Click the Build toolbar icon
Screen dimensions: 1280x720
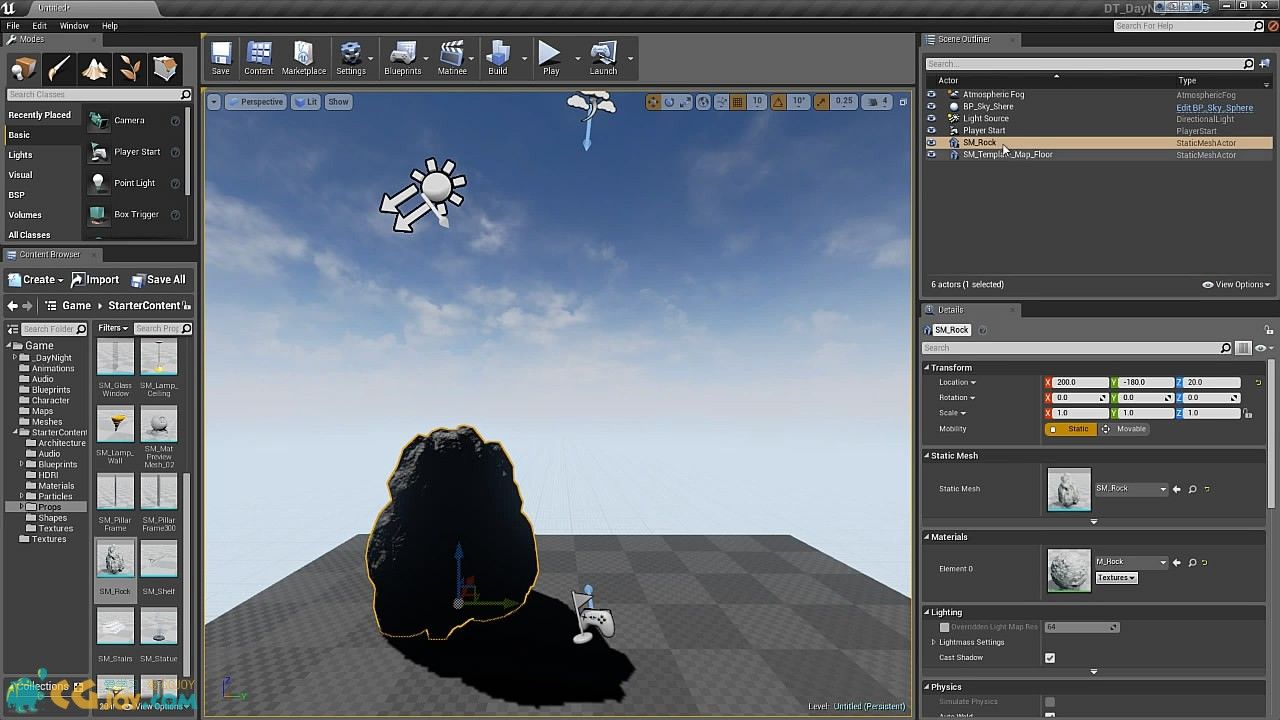[x=498, y=59]
